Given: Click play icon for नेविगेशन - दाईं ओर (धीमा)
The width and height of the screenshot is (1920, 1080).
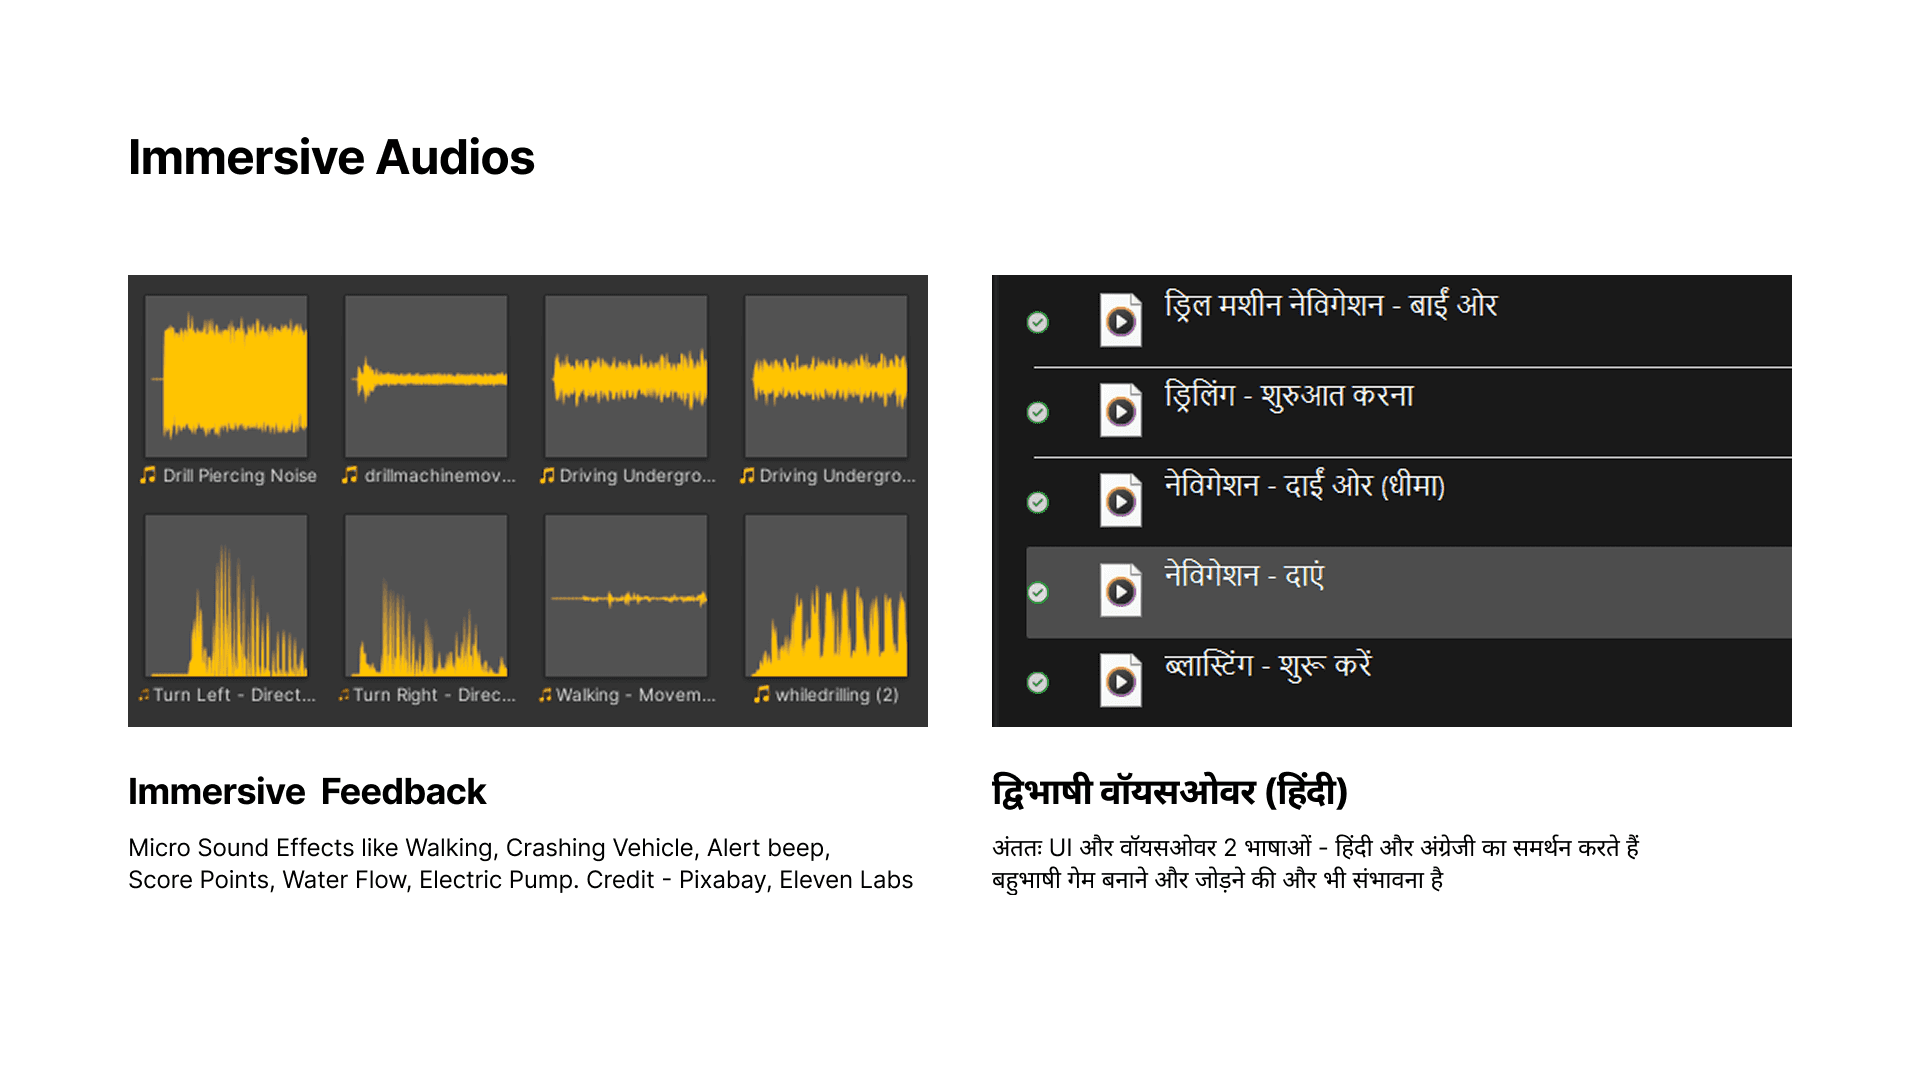Looking at the screenshot, I should click(1120, 501).
